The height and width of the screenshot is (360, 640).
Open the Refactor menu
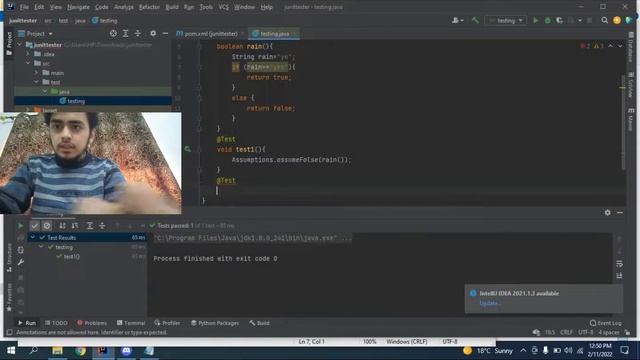(149, 7)
